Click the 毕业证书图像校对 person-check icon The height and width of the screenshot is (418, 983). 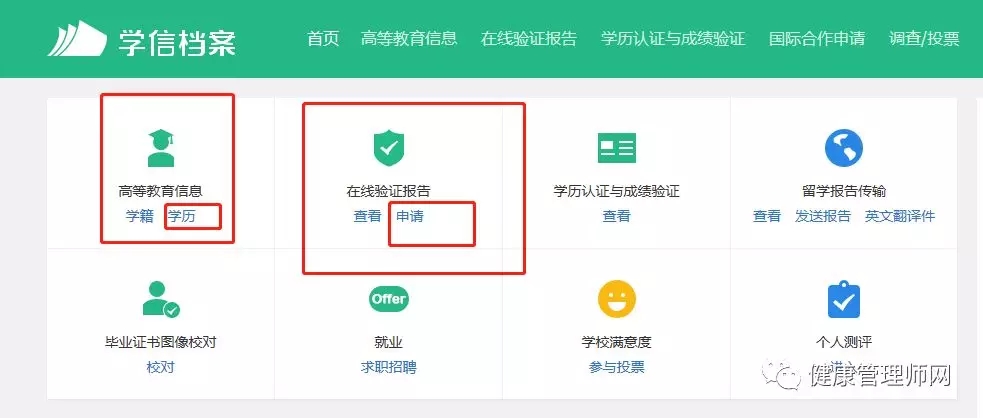coord(160,299)
